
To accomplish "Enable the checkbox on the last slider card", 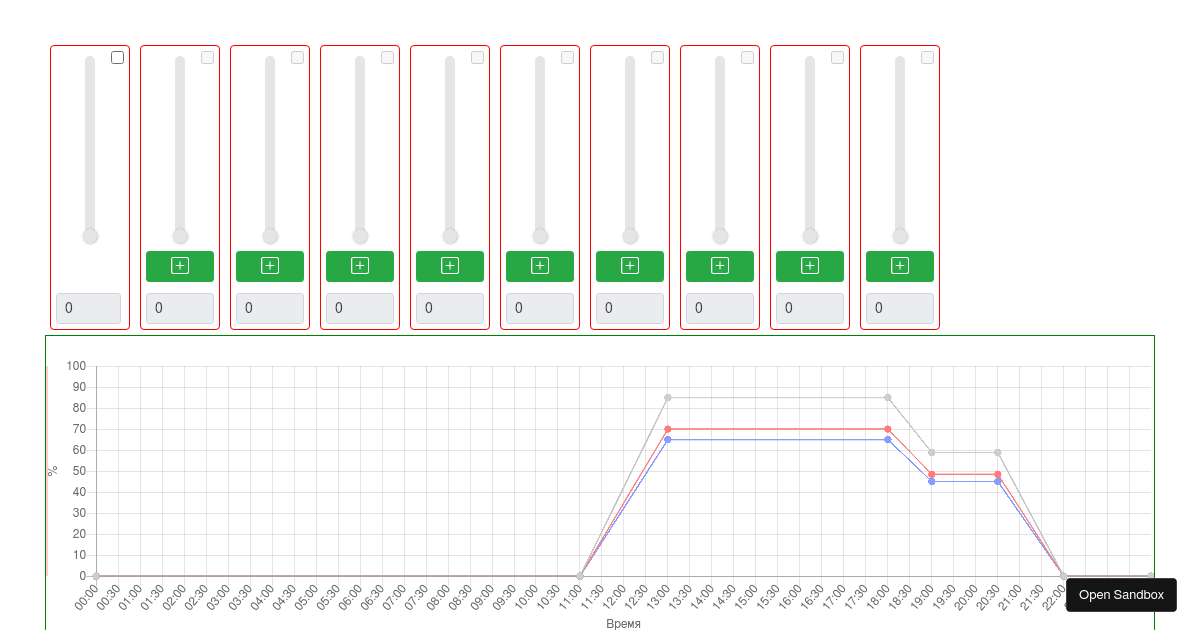I will click(x=927, y=57).
